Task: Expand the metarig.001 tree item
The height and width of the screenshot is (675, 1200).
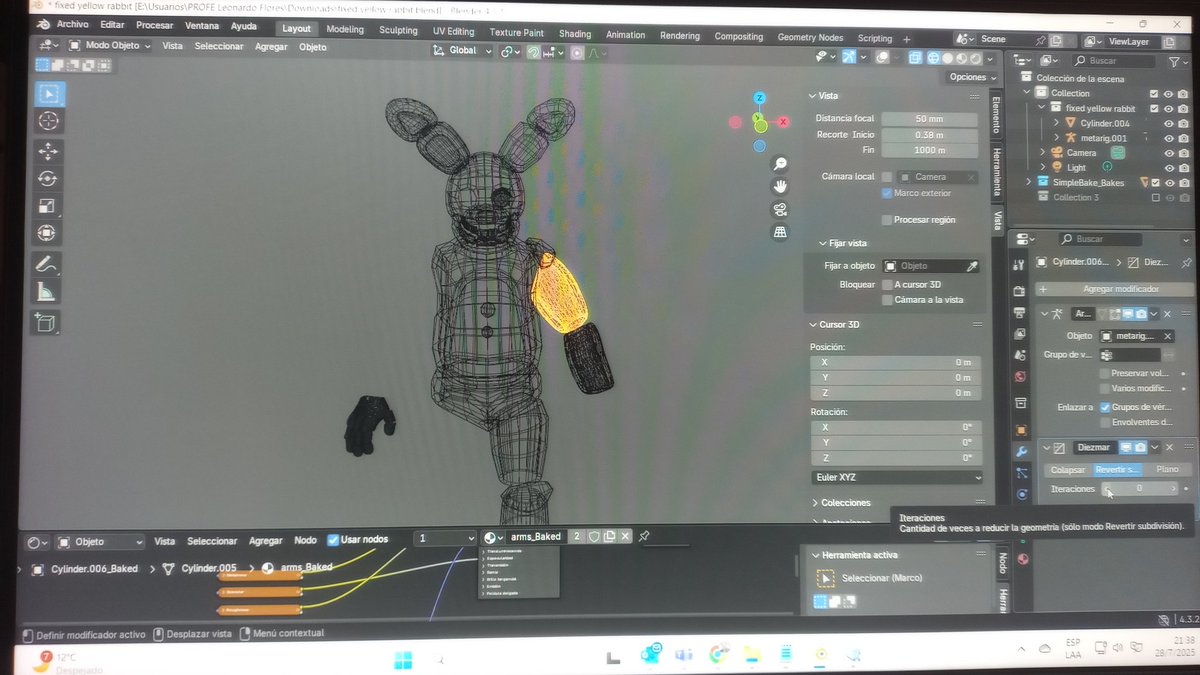Action: click(1056, 138)
